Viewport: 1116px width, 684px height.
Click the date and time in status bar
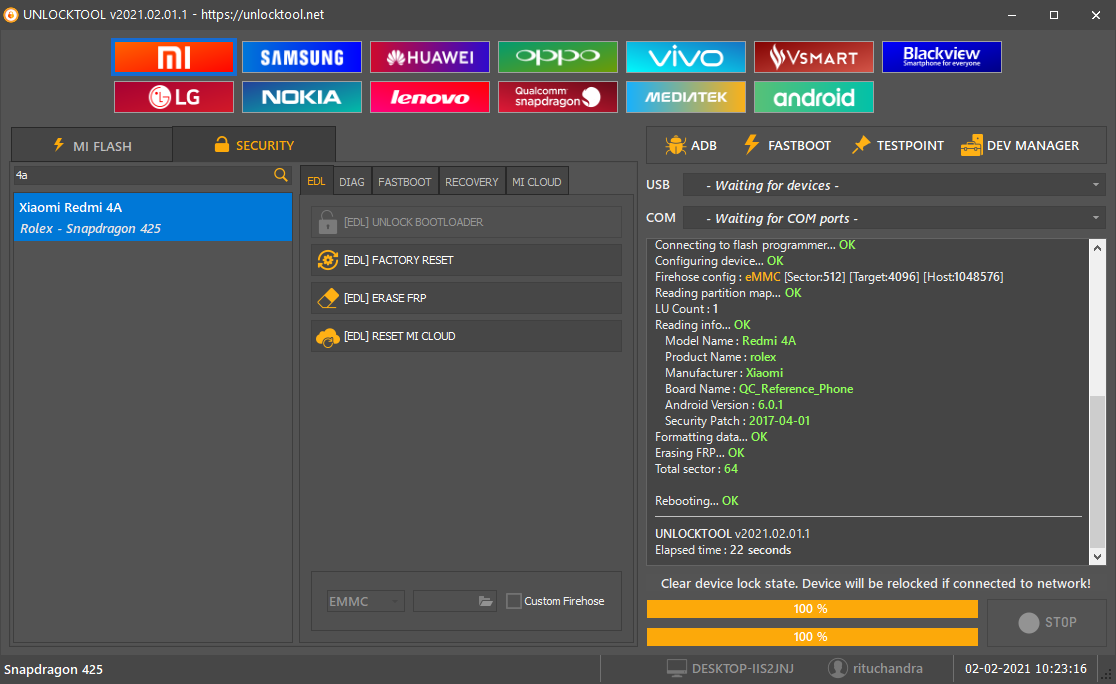(1026, 668)
